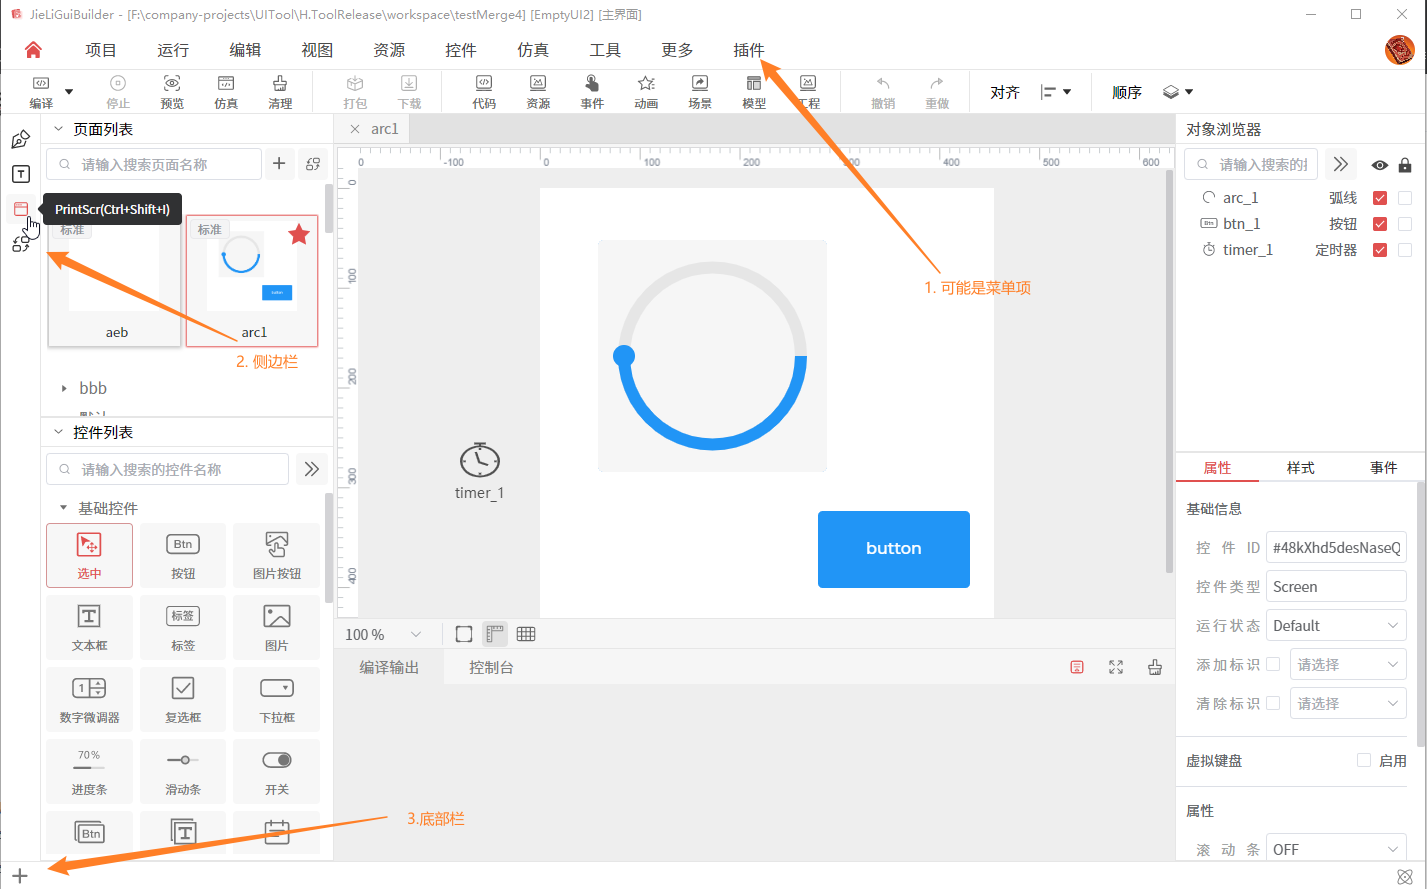Open the 视图 menu
The height and width of the screenshot is (889, 1427).
click(x=317, y=51)
